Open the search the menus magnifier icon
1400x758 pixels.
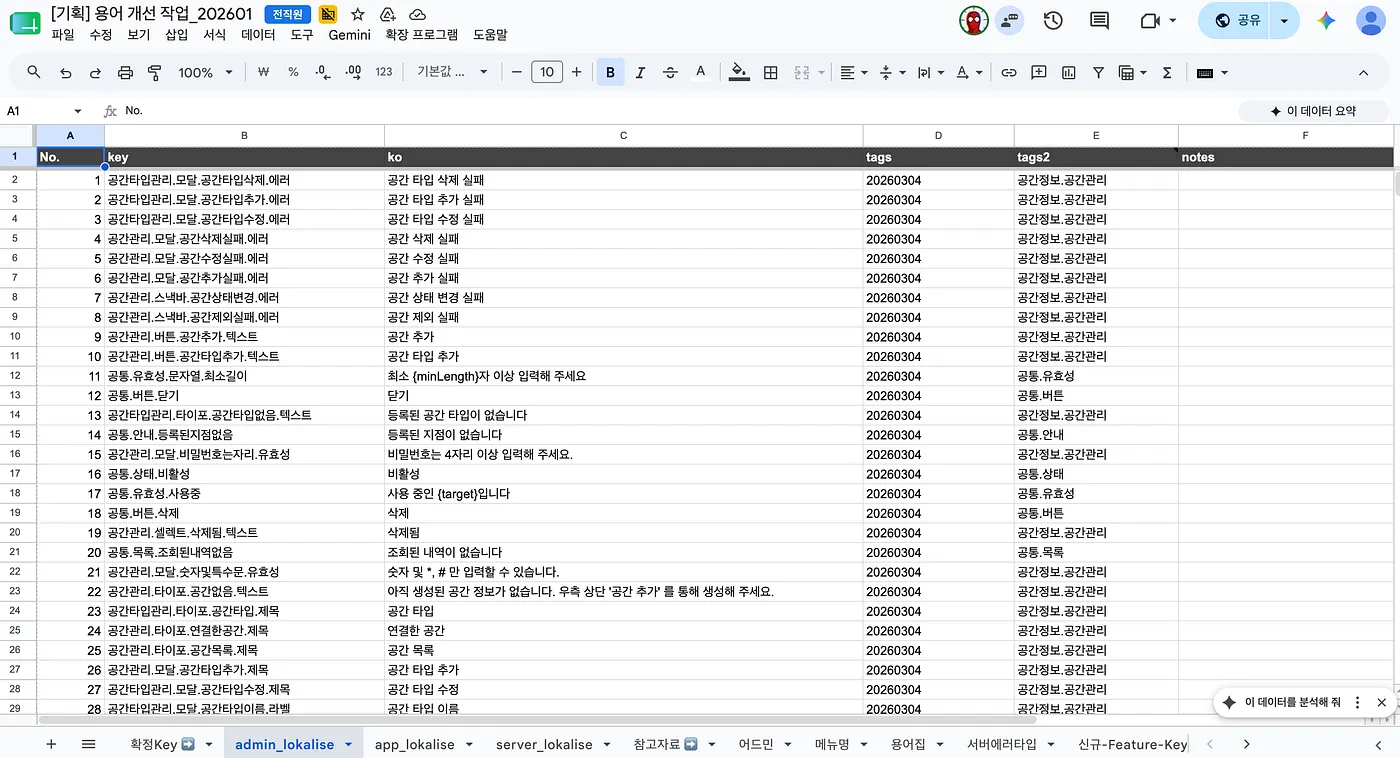[34, 72]
